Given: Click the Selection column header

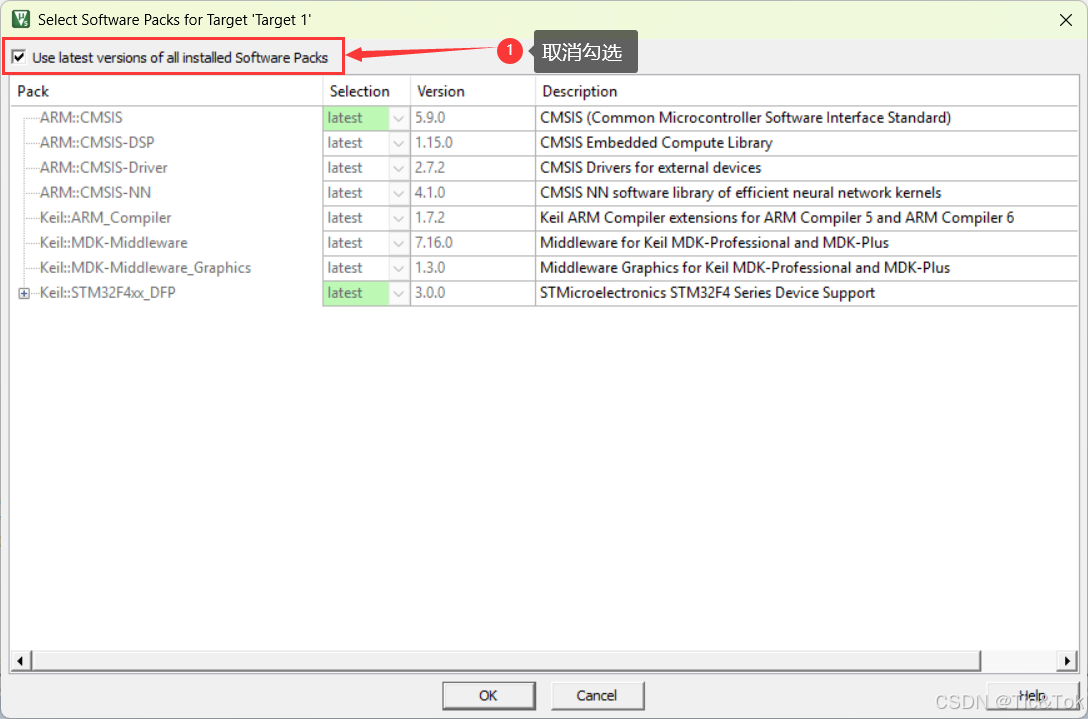Looking at the screenshot, I should [366, 92].
